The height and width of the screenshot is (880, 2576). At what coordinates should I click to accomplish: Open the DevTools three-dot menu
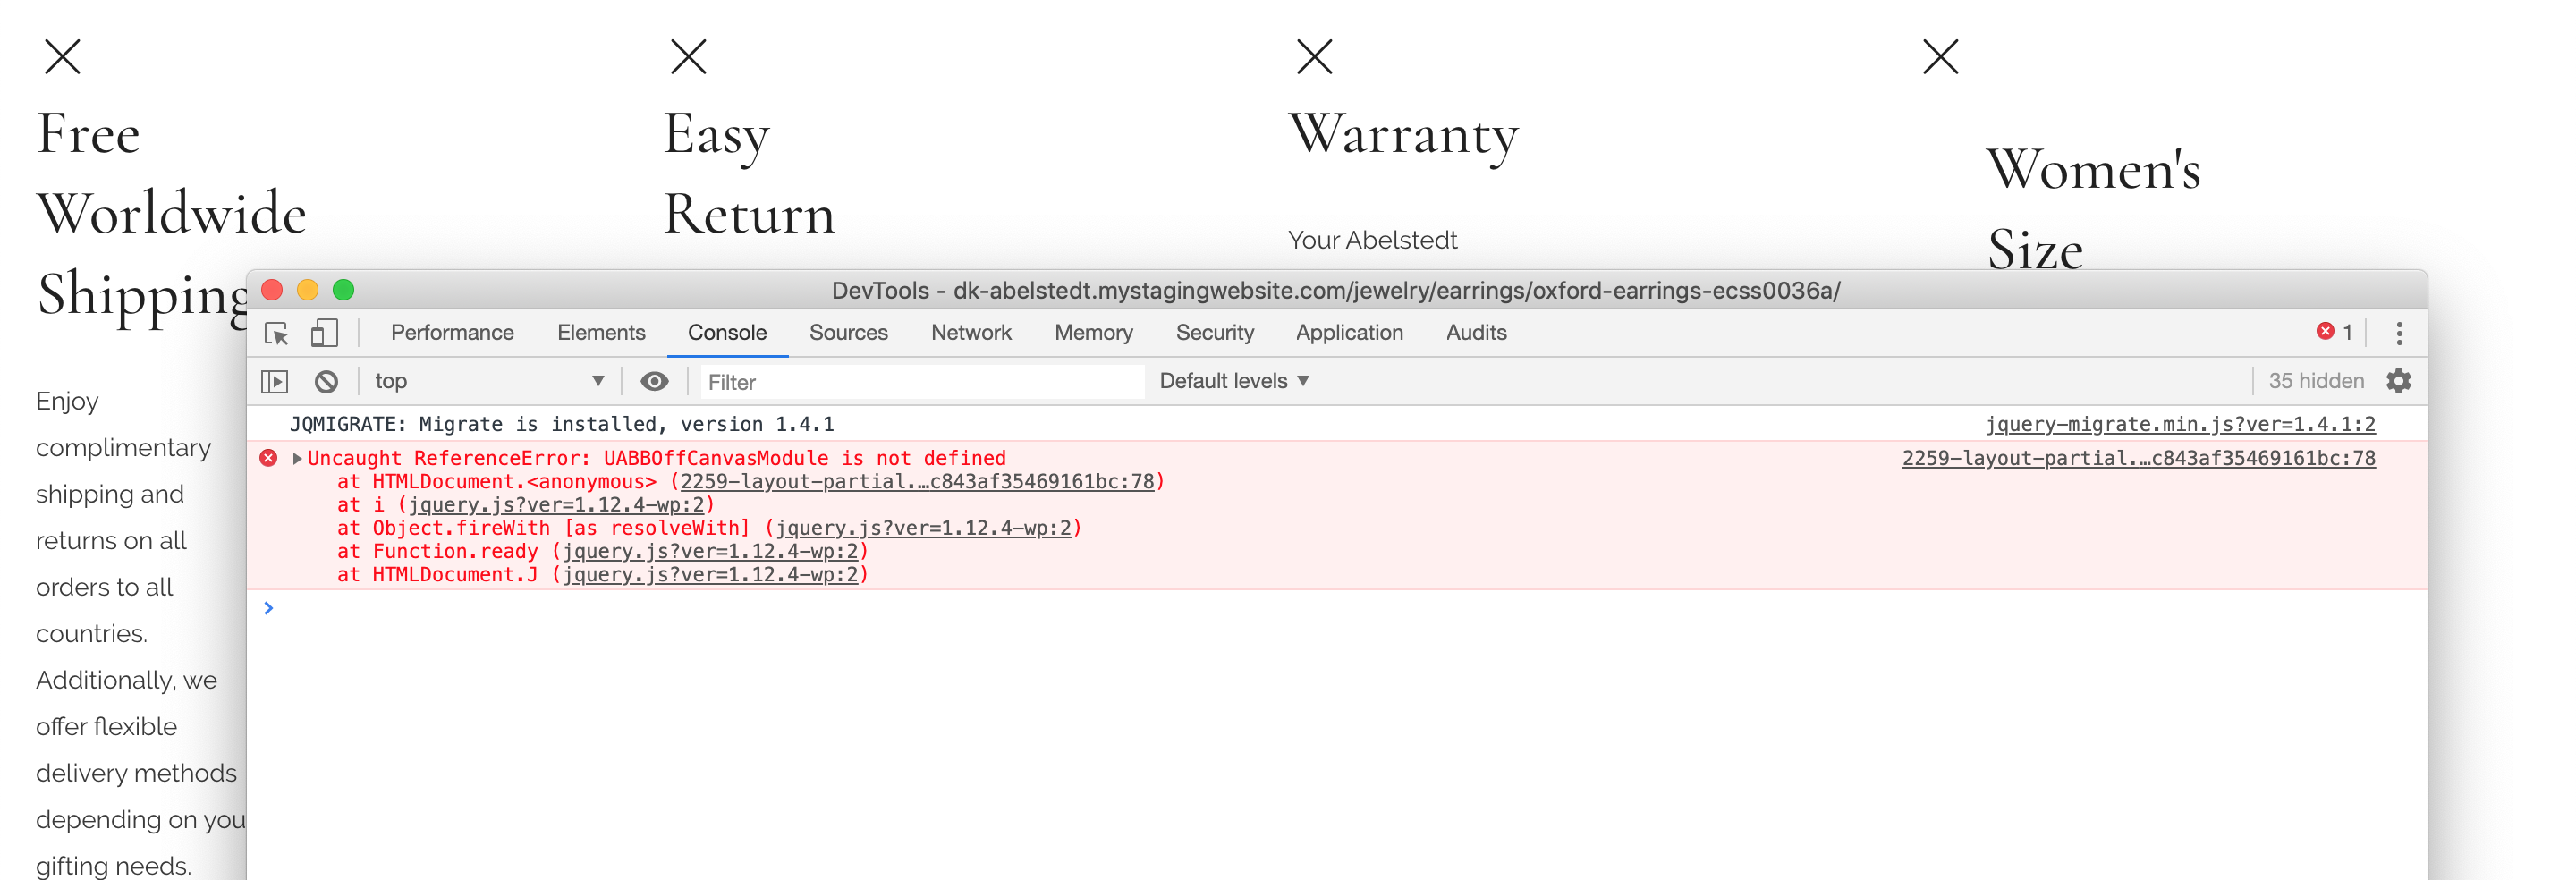[2398, 333]
